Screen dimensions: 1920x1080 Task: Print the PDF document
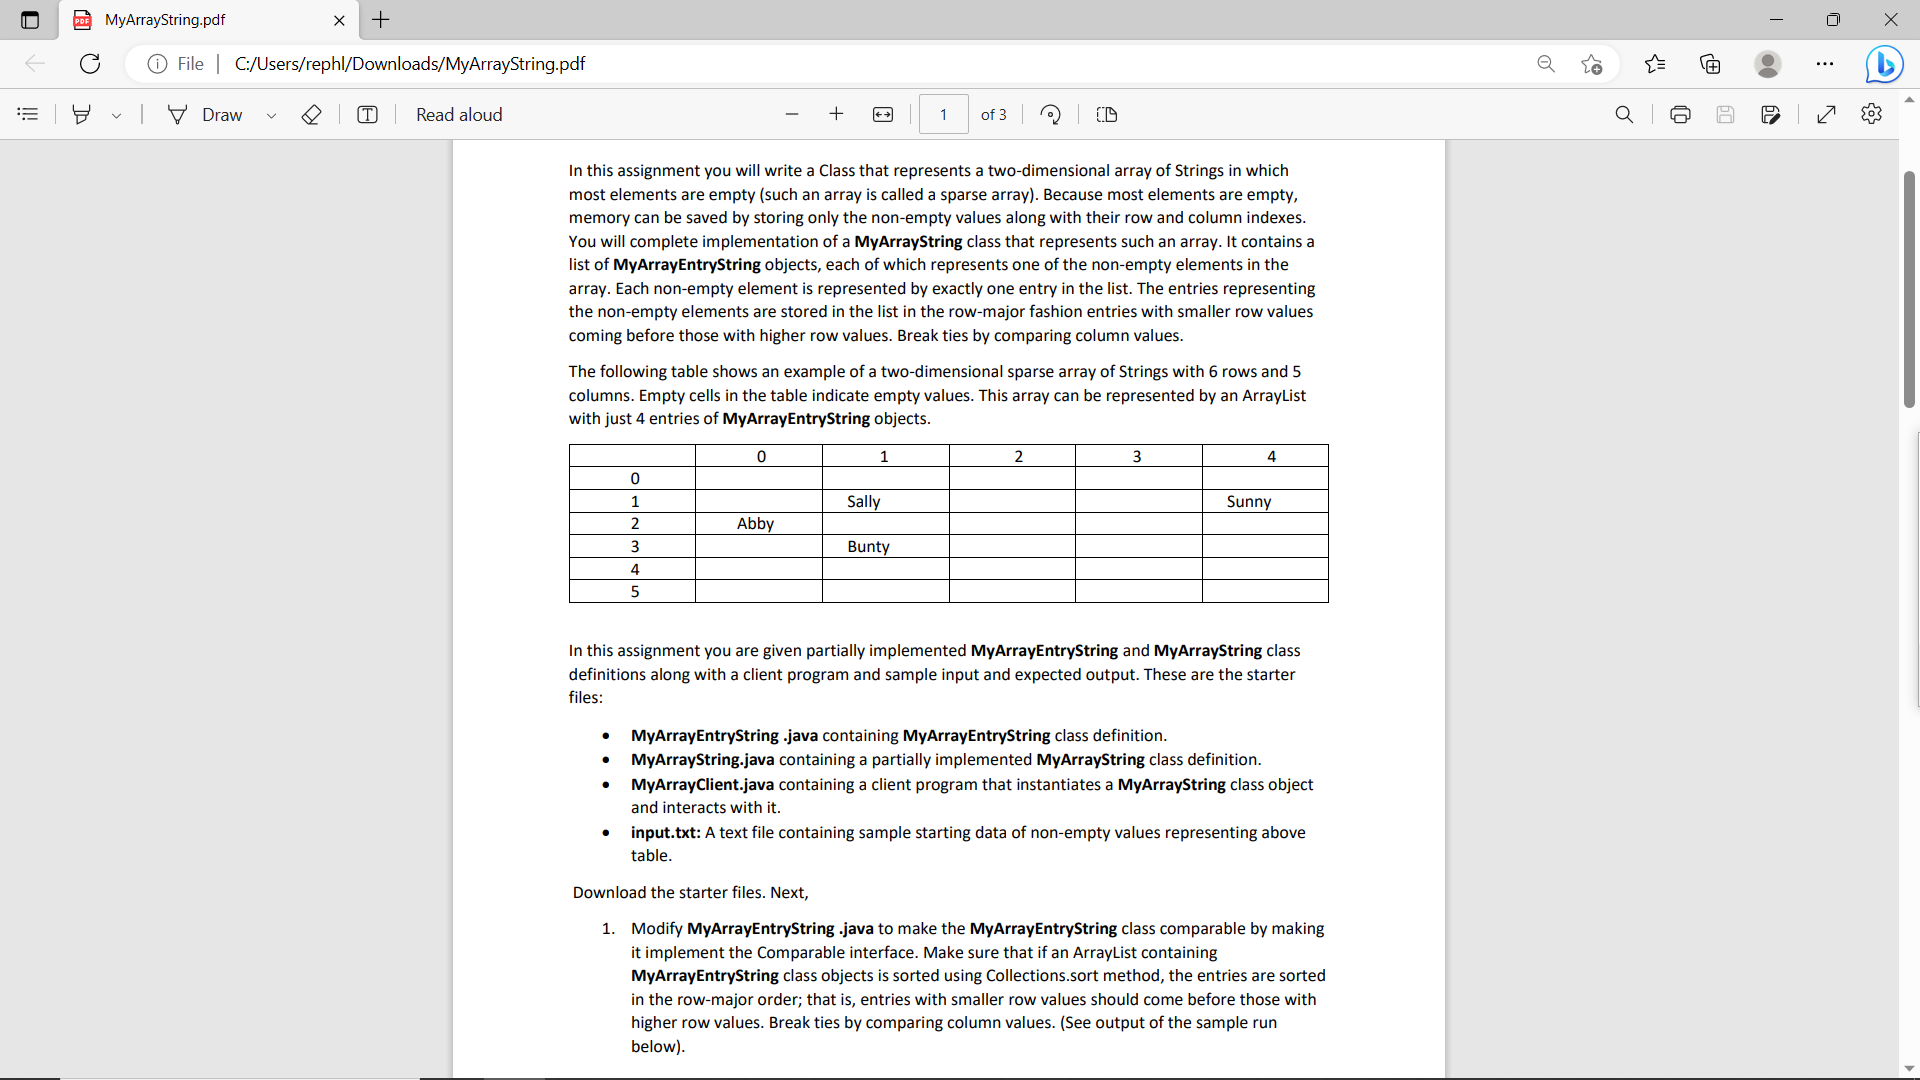point(1680,114)
